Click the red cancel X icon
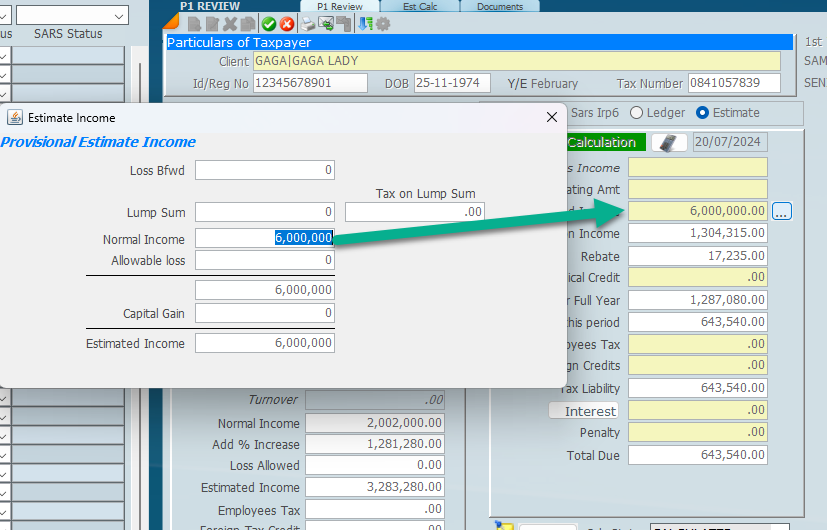Image resolution: width=827 pixels, height=530 pixels. pos(287,24)
